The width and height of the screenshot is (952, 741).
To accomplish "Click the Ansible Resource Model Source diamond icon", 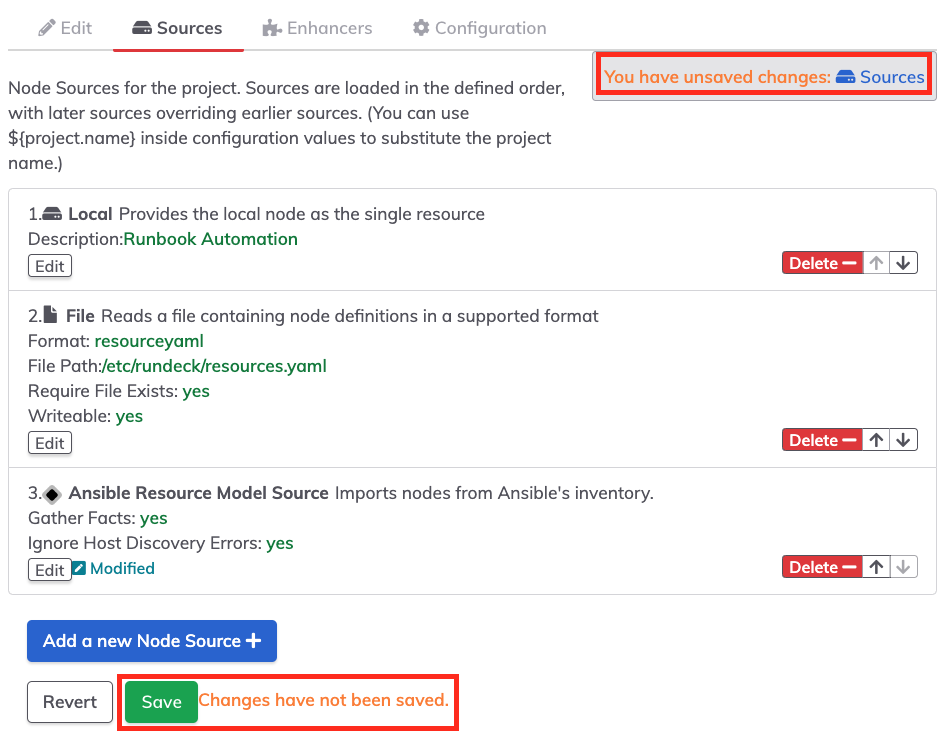I will click(x=53, y=494).
